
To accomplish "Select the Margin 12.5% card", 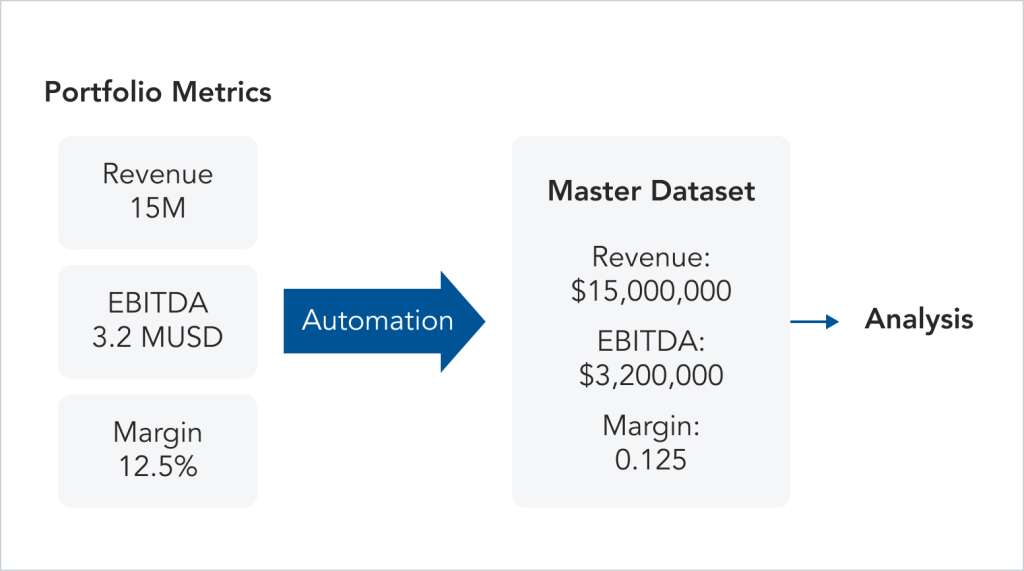I will tap(158, 450).
